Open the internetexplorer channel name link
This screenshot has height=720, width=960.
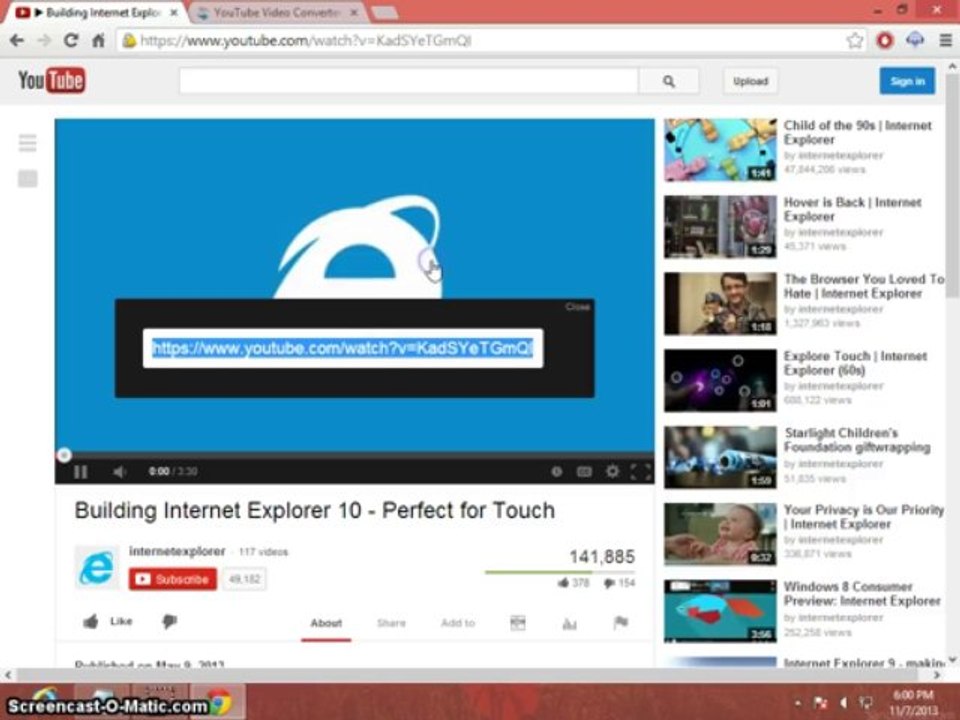tap(177, 551)
